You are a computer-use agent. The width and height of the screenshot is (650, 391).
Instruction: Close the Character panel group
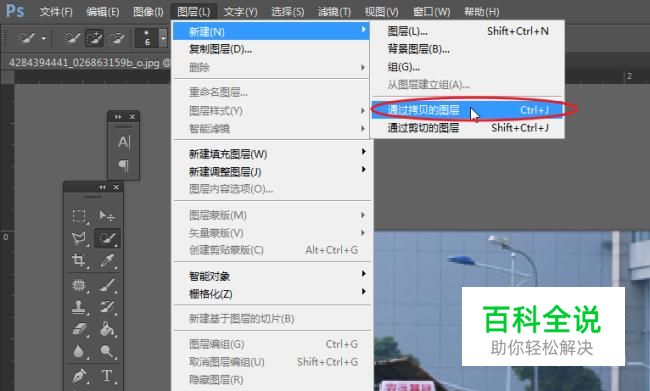pyautogui.click(x=132, y=117)
